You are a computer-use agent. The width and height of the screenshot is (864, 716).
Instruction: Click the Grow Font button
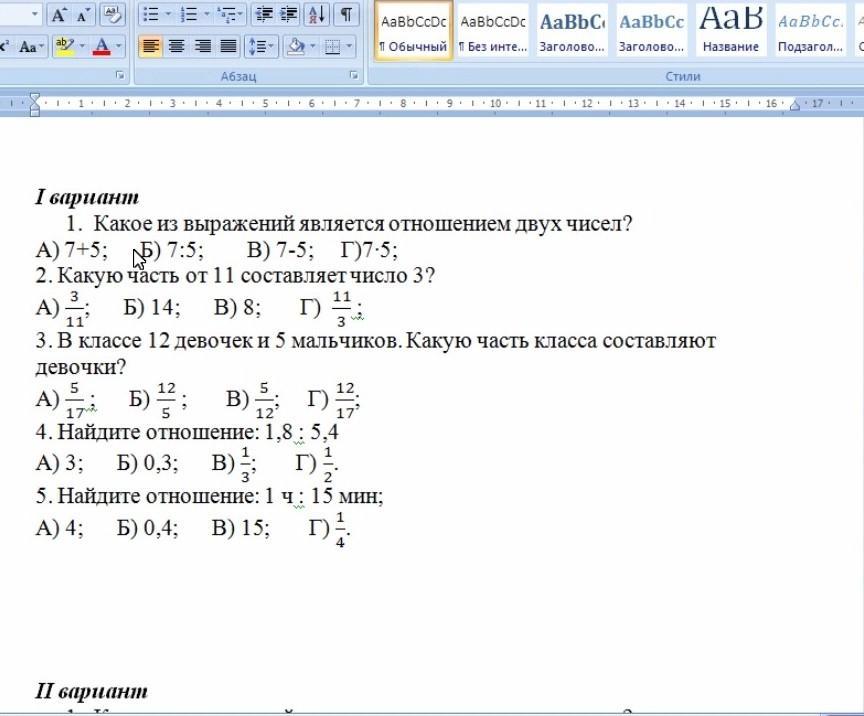(59, 15)
